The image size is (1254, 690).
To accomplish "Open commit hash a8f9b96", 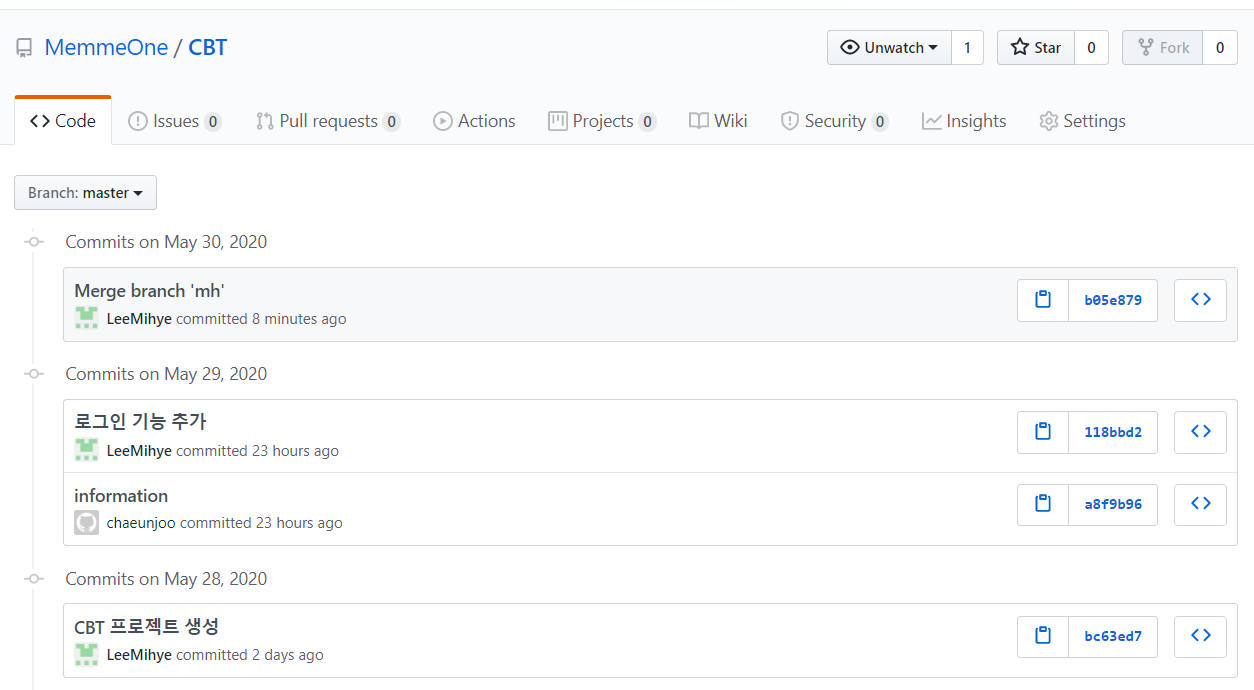I will (1113, 504).
